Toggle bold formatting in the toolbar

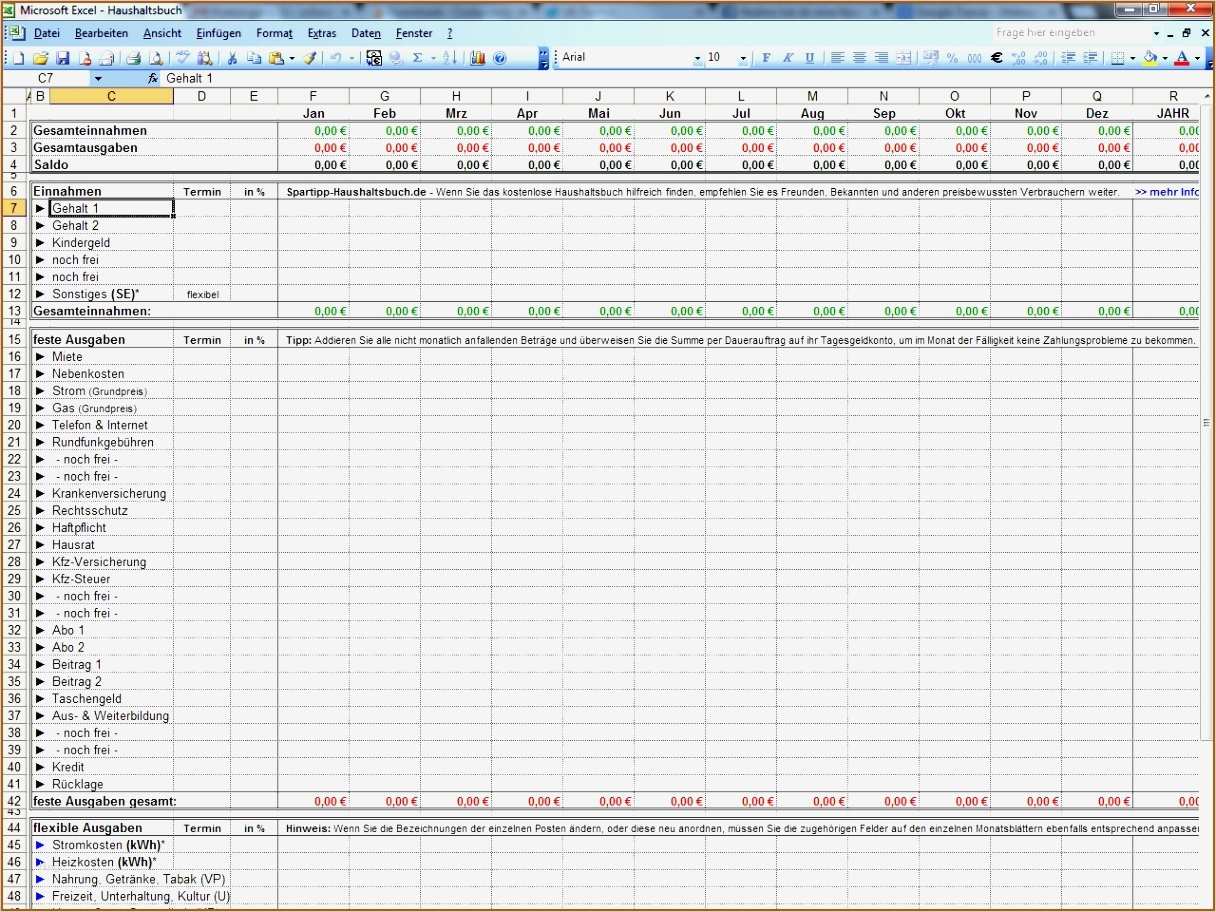(765, 57)
